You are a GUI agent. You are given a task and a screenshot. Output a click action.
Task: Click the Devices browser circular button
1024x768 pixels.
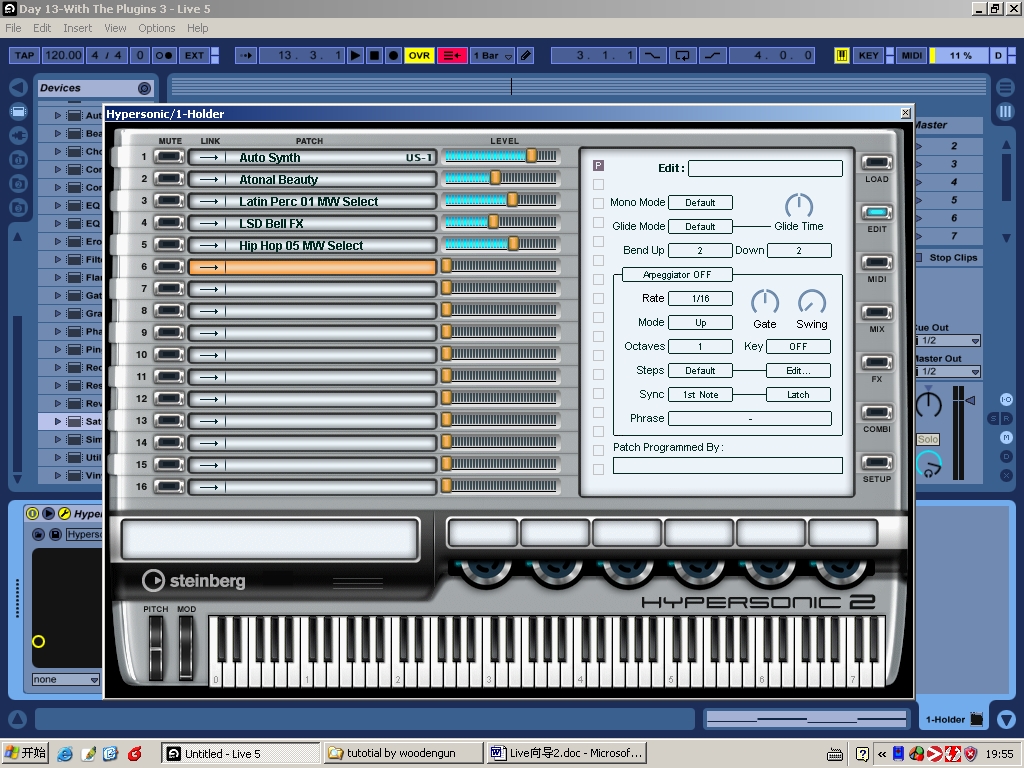[x=144, y=88]
